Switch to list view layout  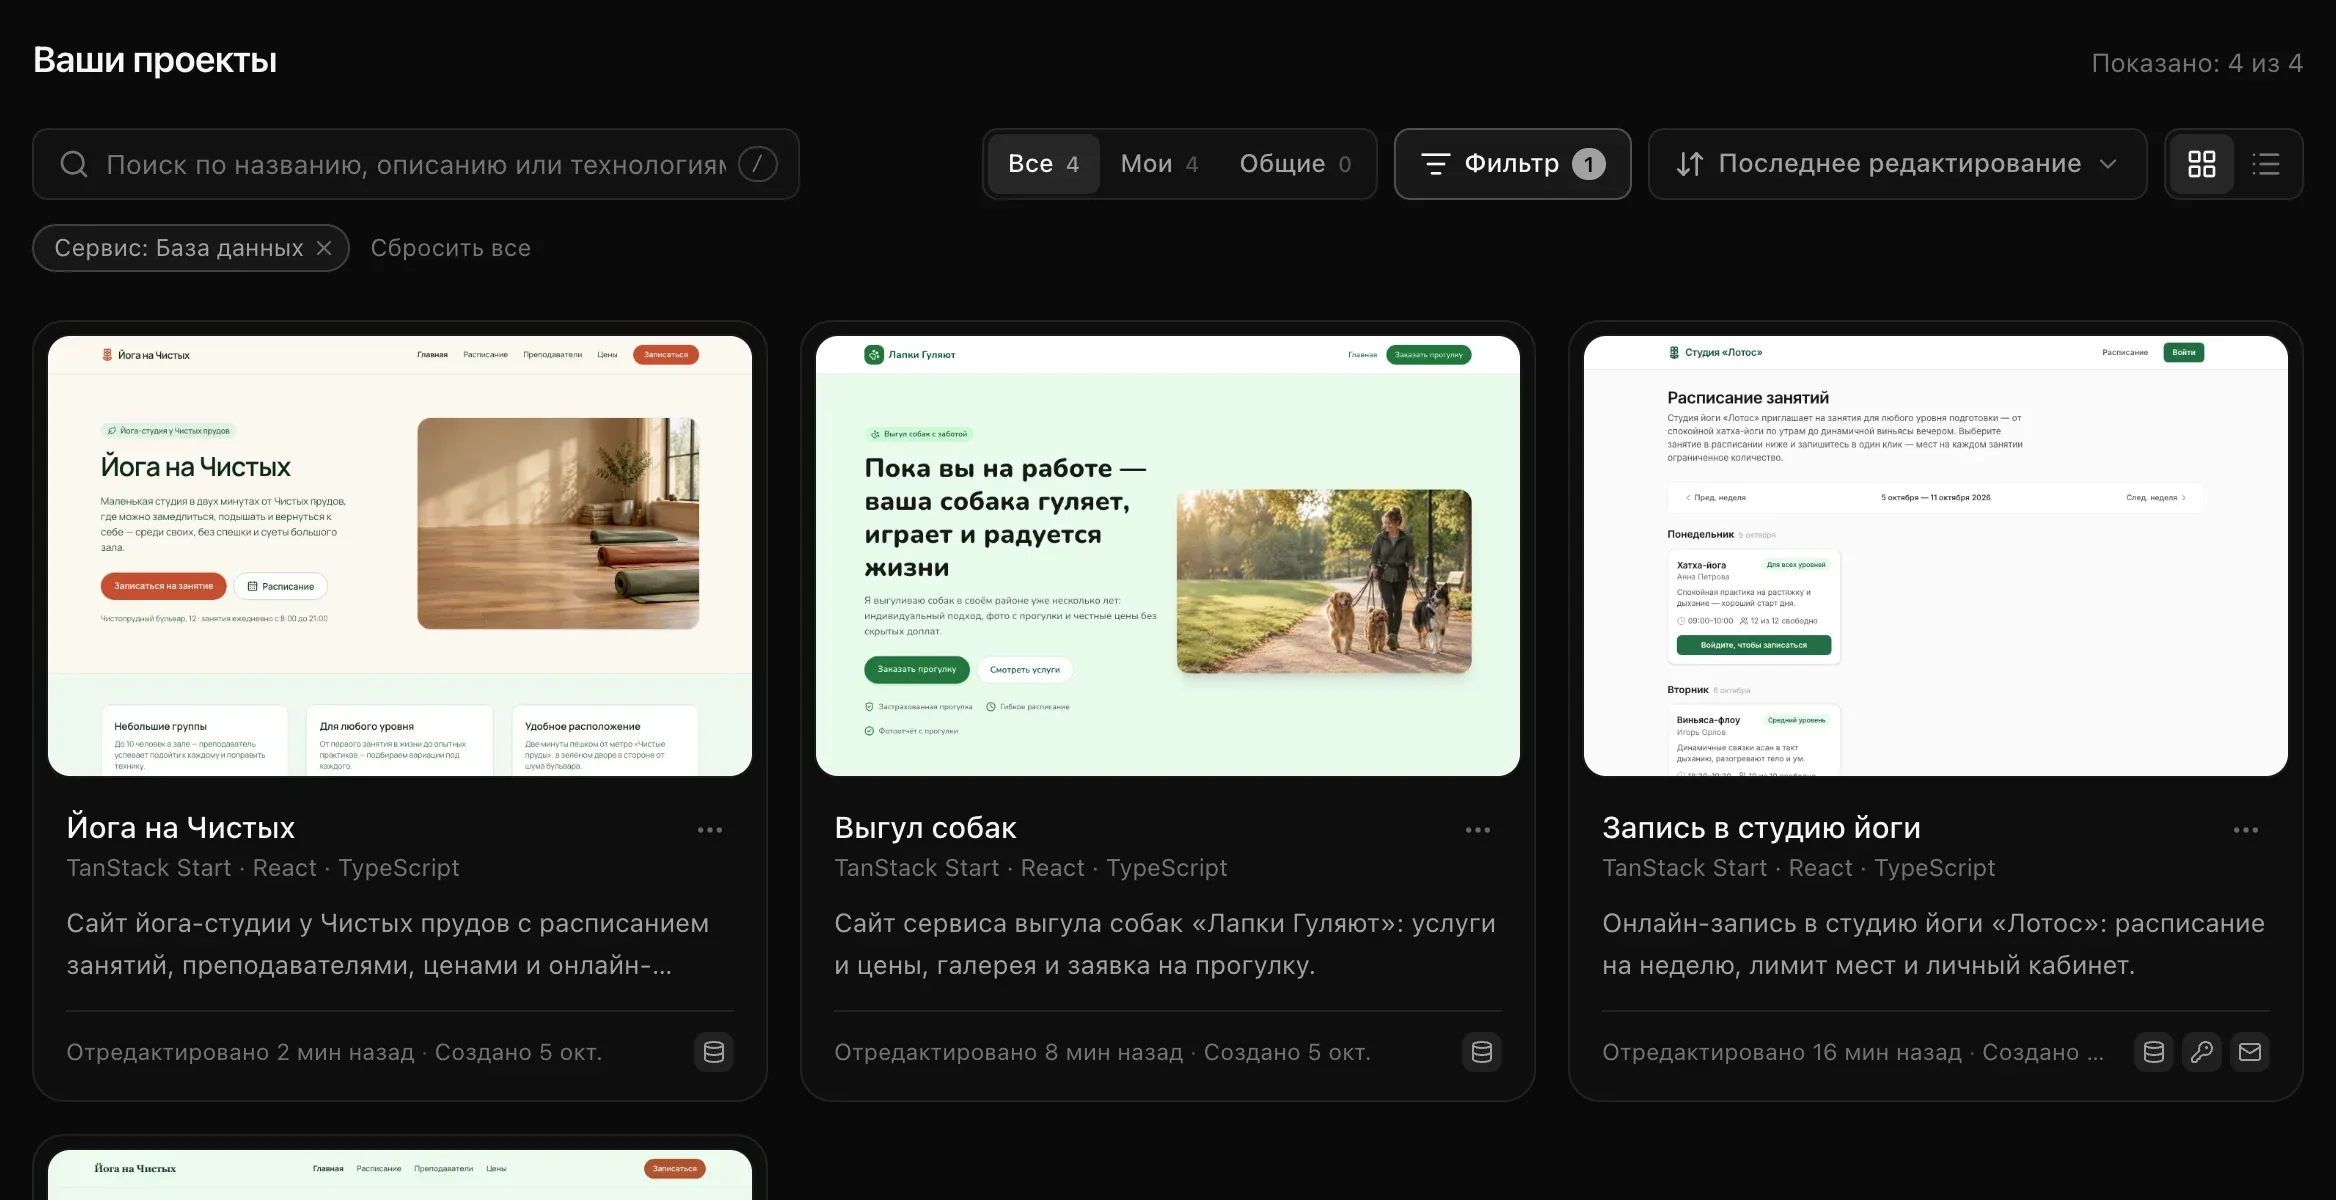point(2265,164)
